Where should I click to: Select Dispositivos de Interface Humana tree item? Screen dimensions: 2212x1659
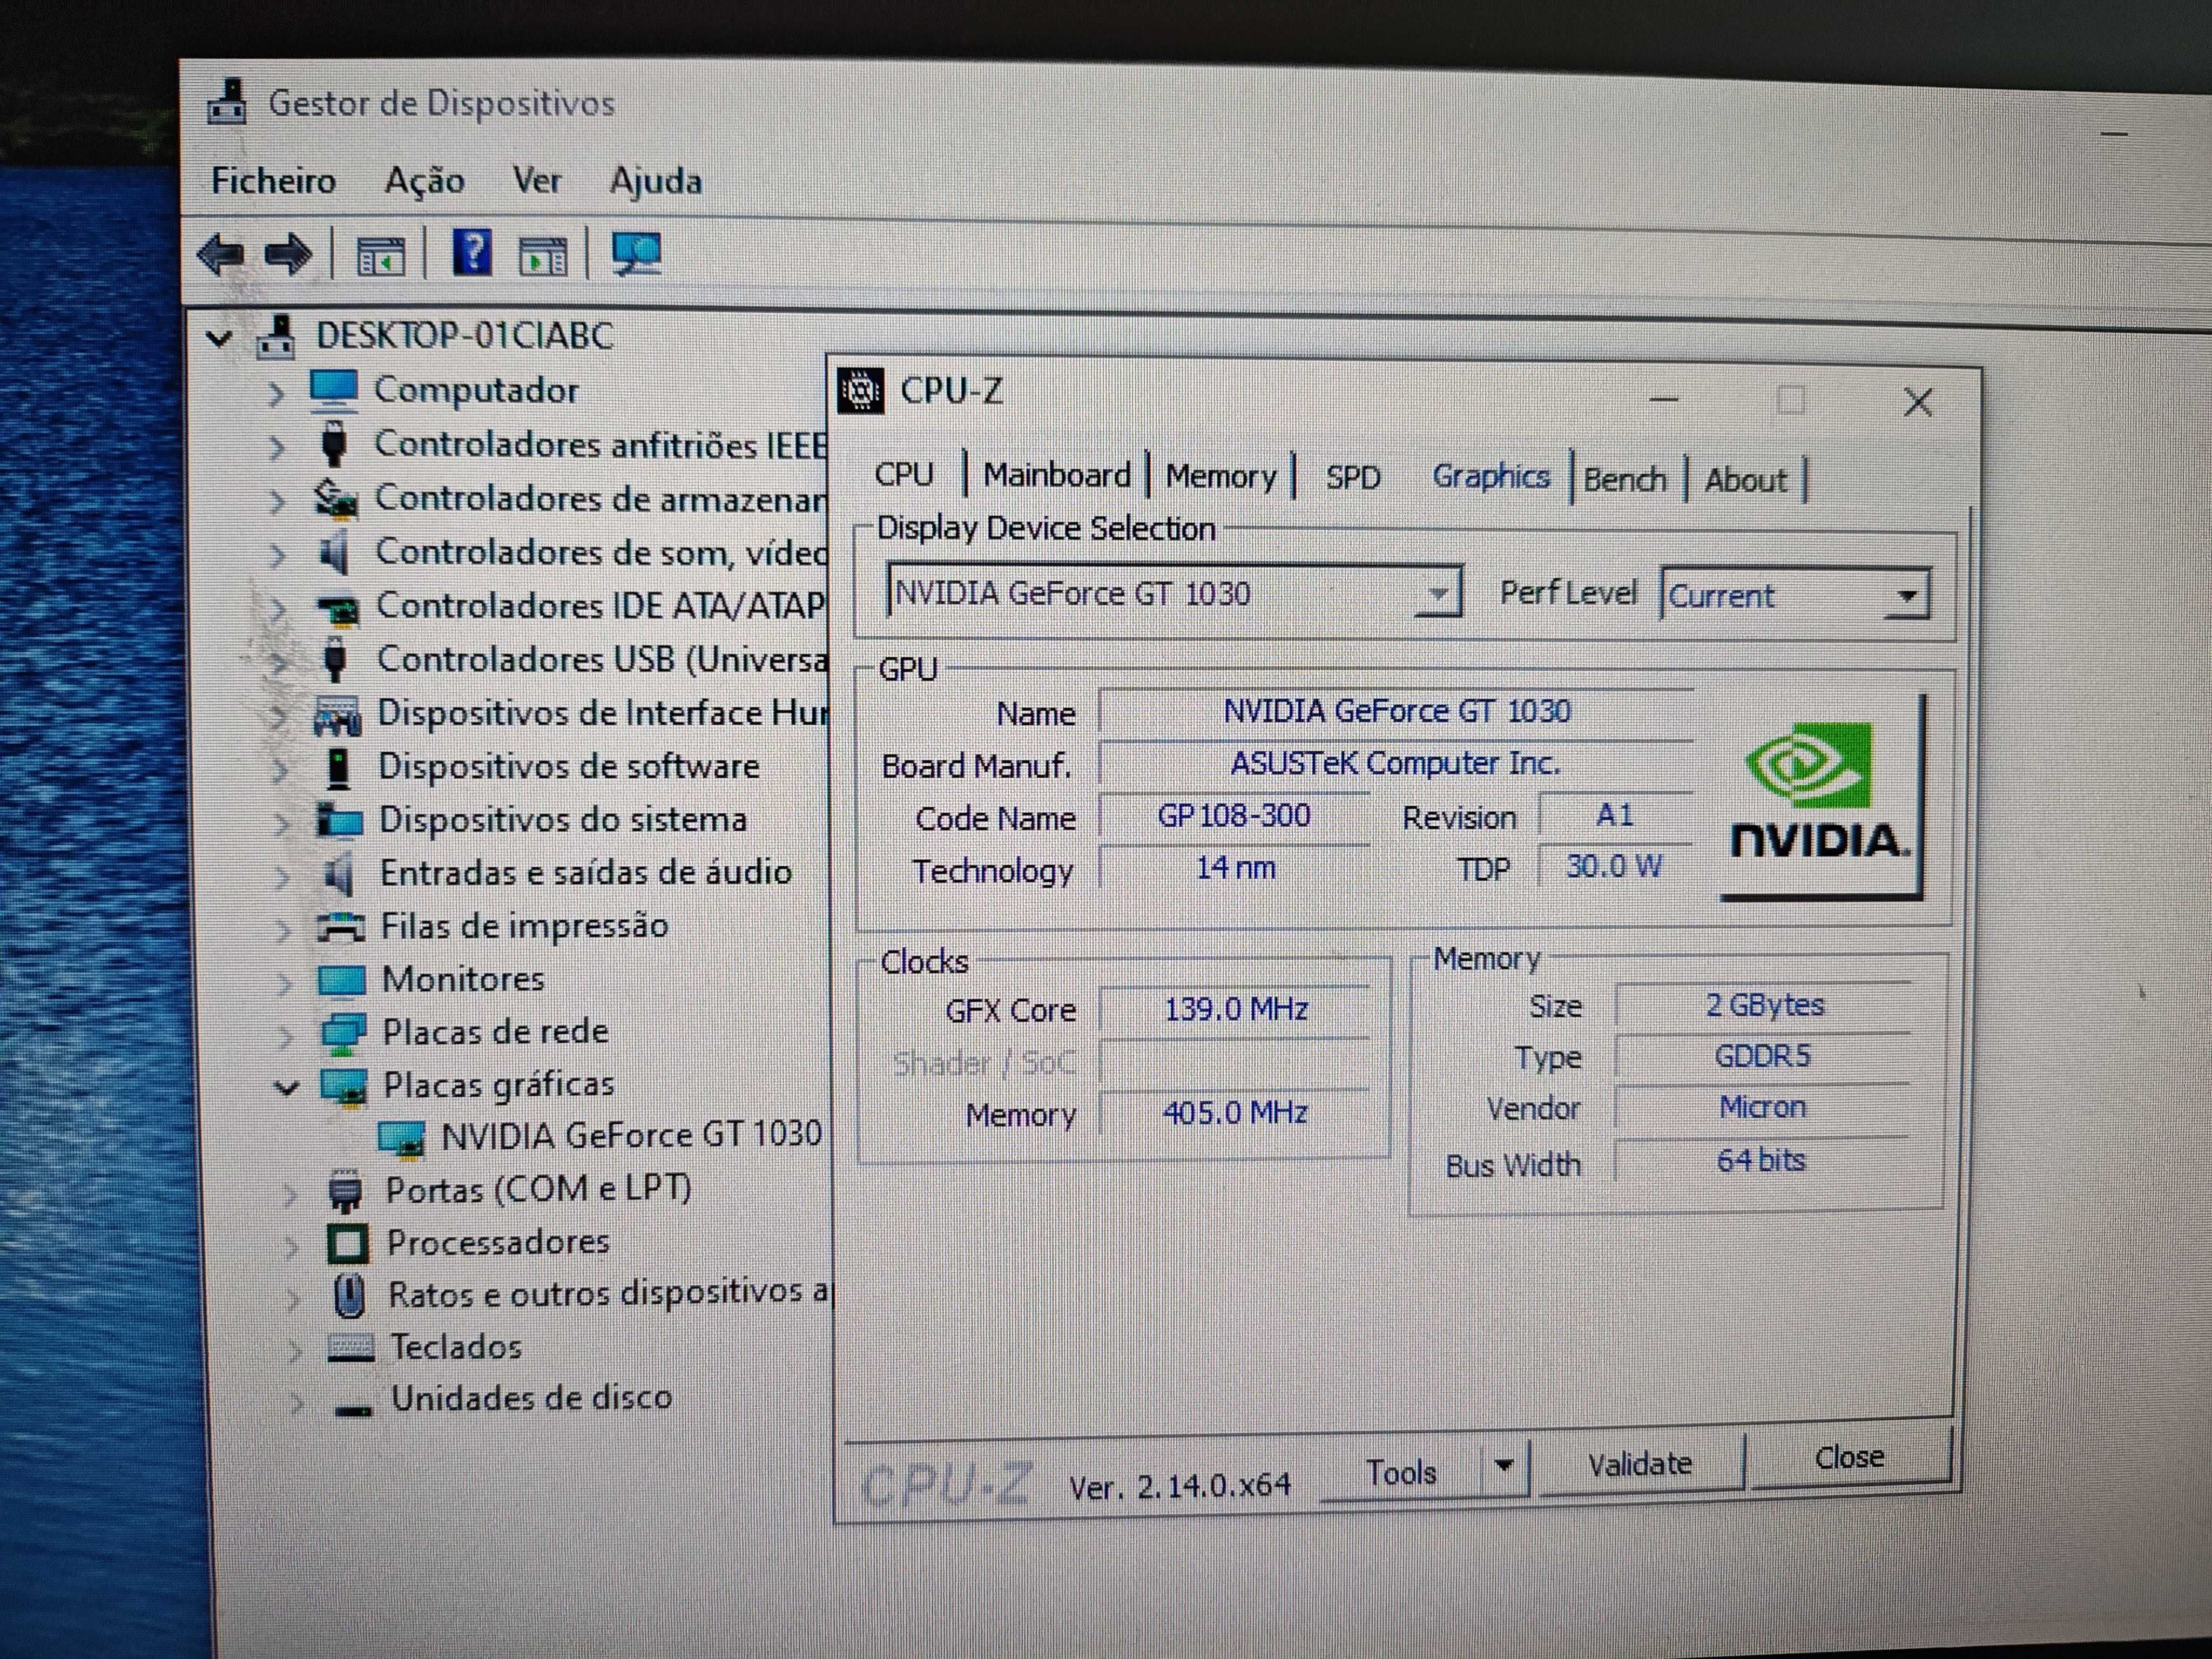click(x=602, y=713)
